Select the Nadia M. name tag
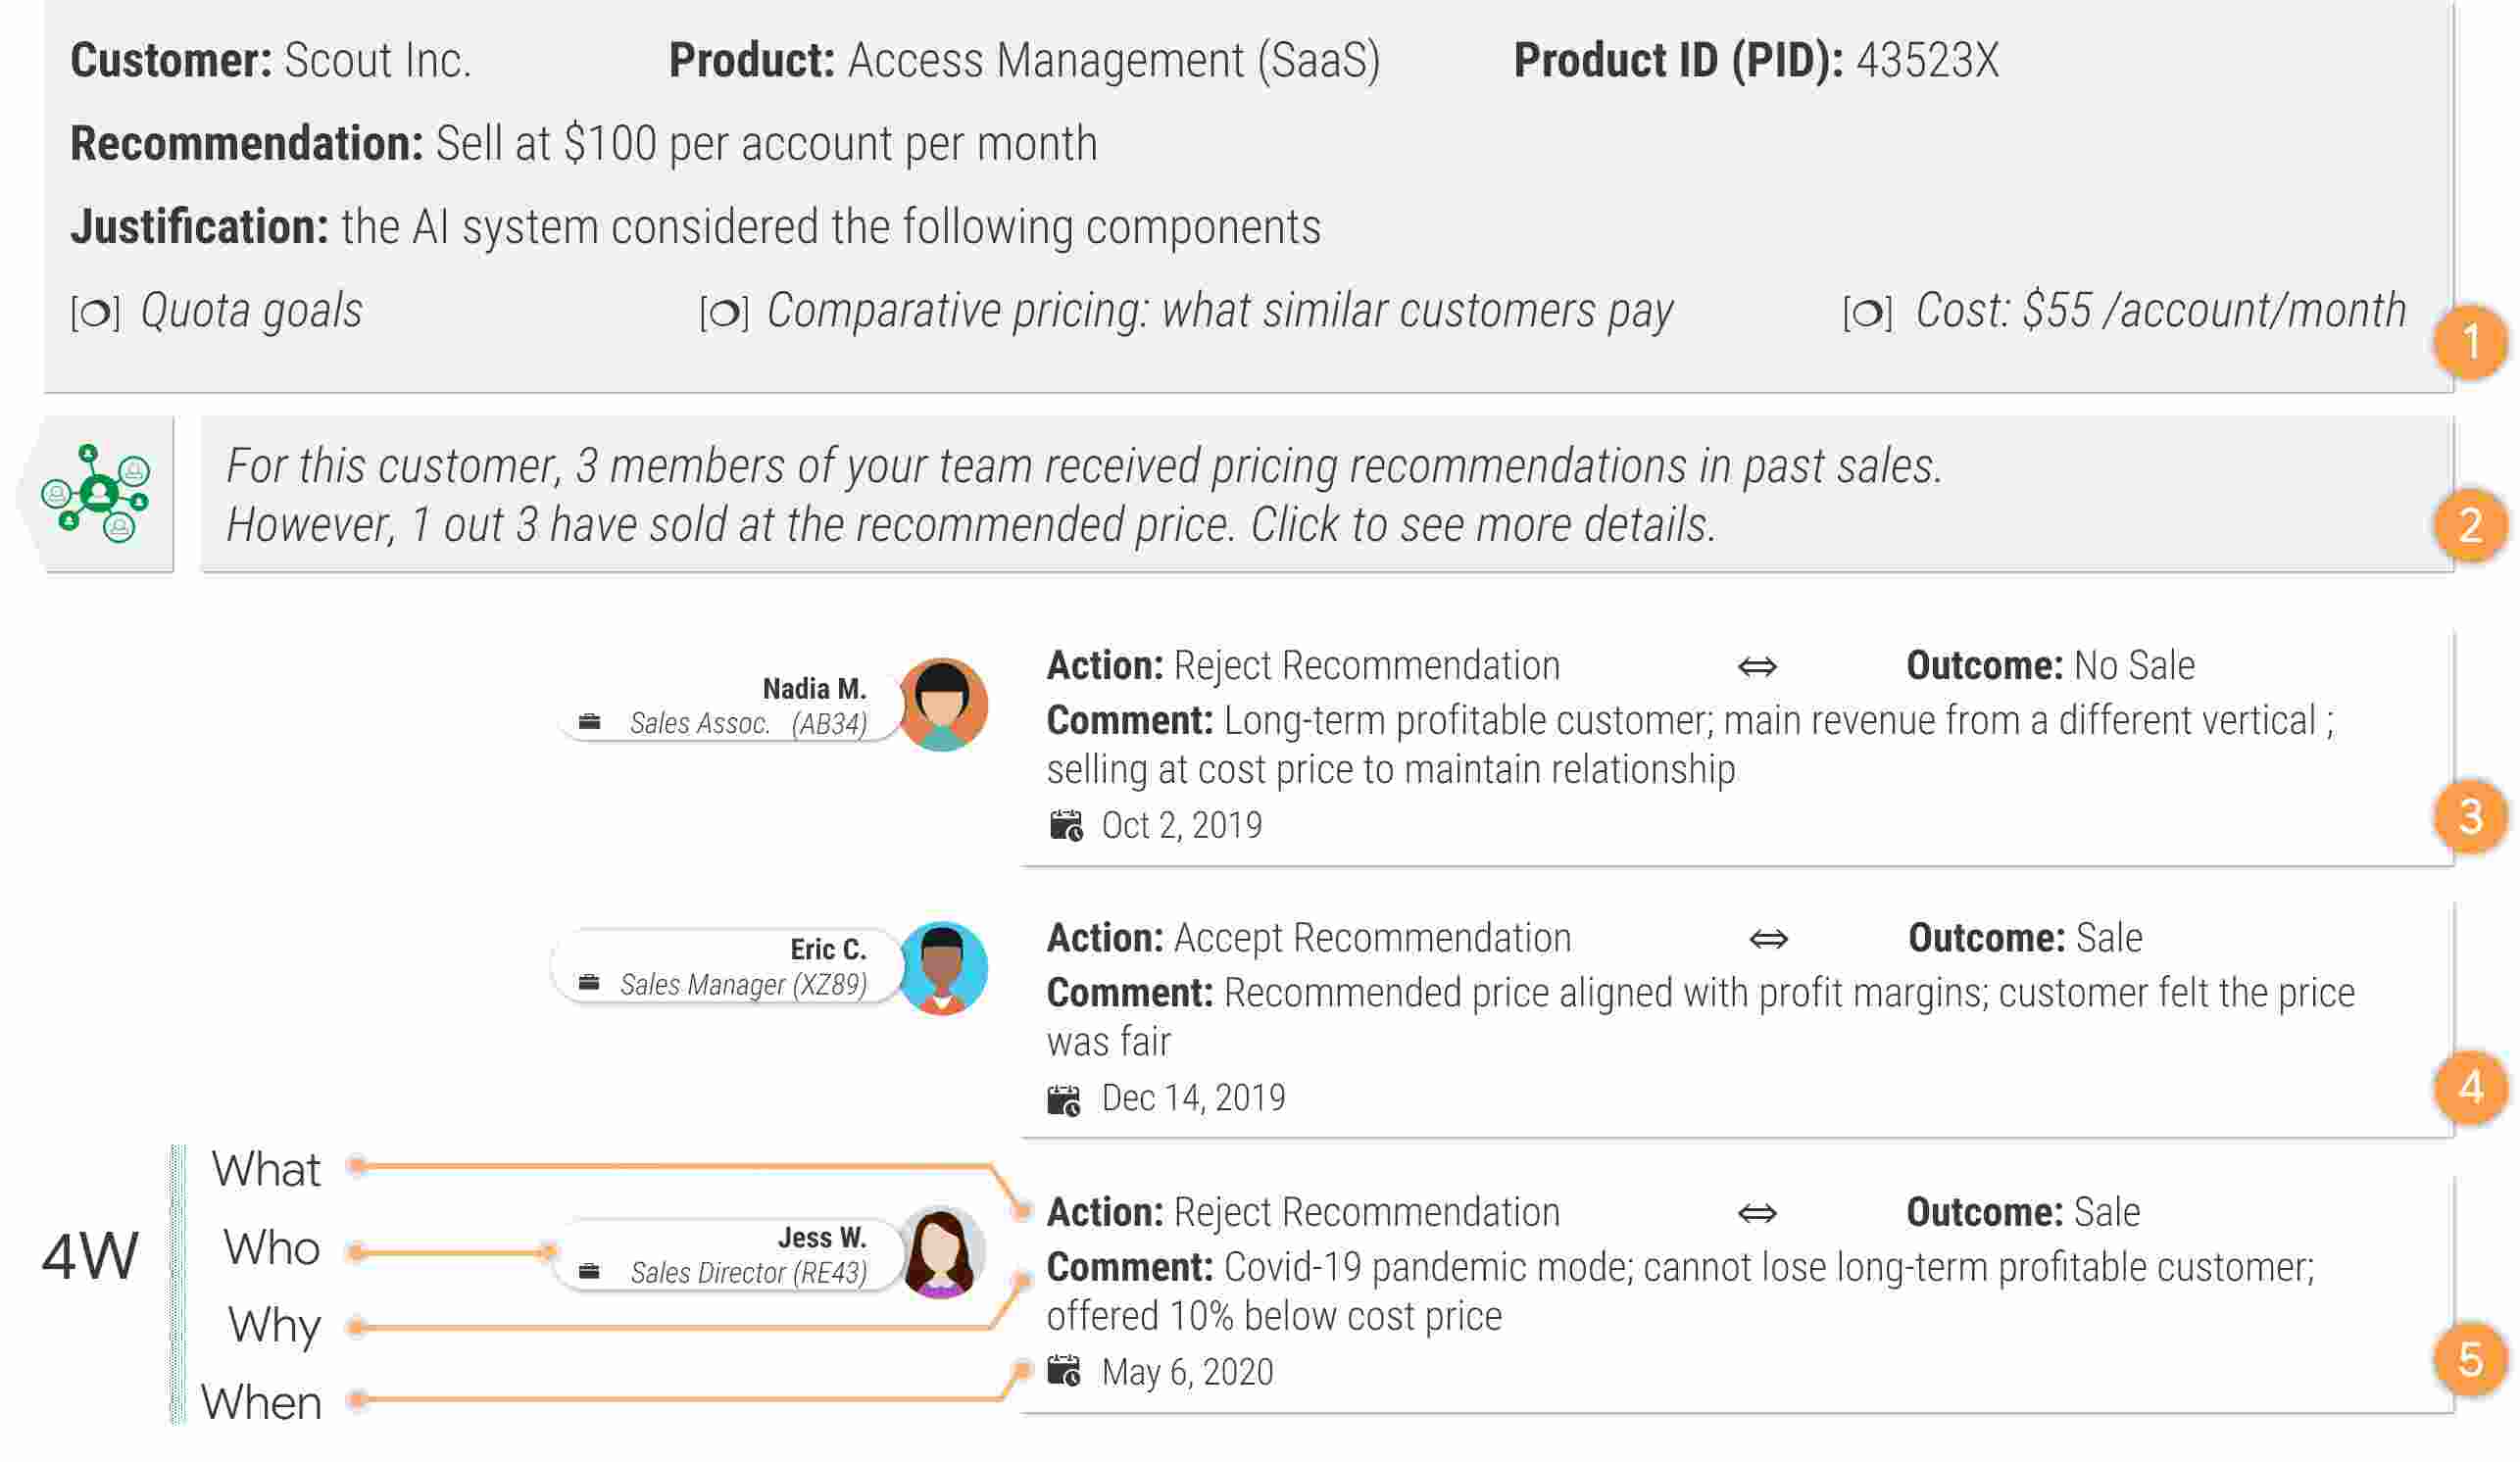Viewport: 2520px width, 1462px height. coord(730,706)
